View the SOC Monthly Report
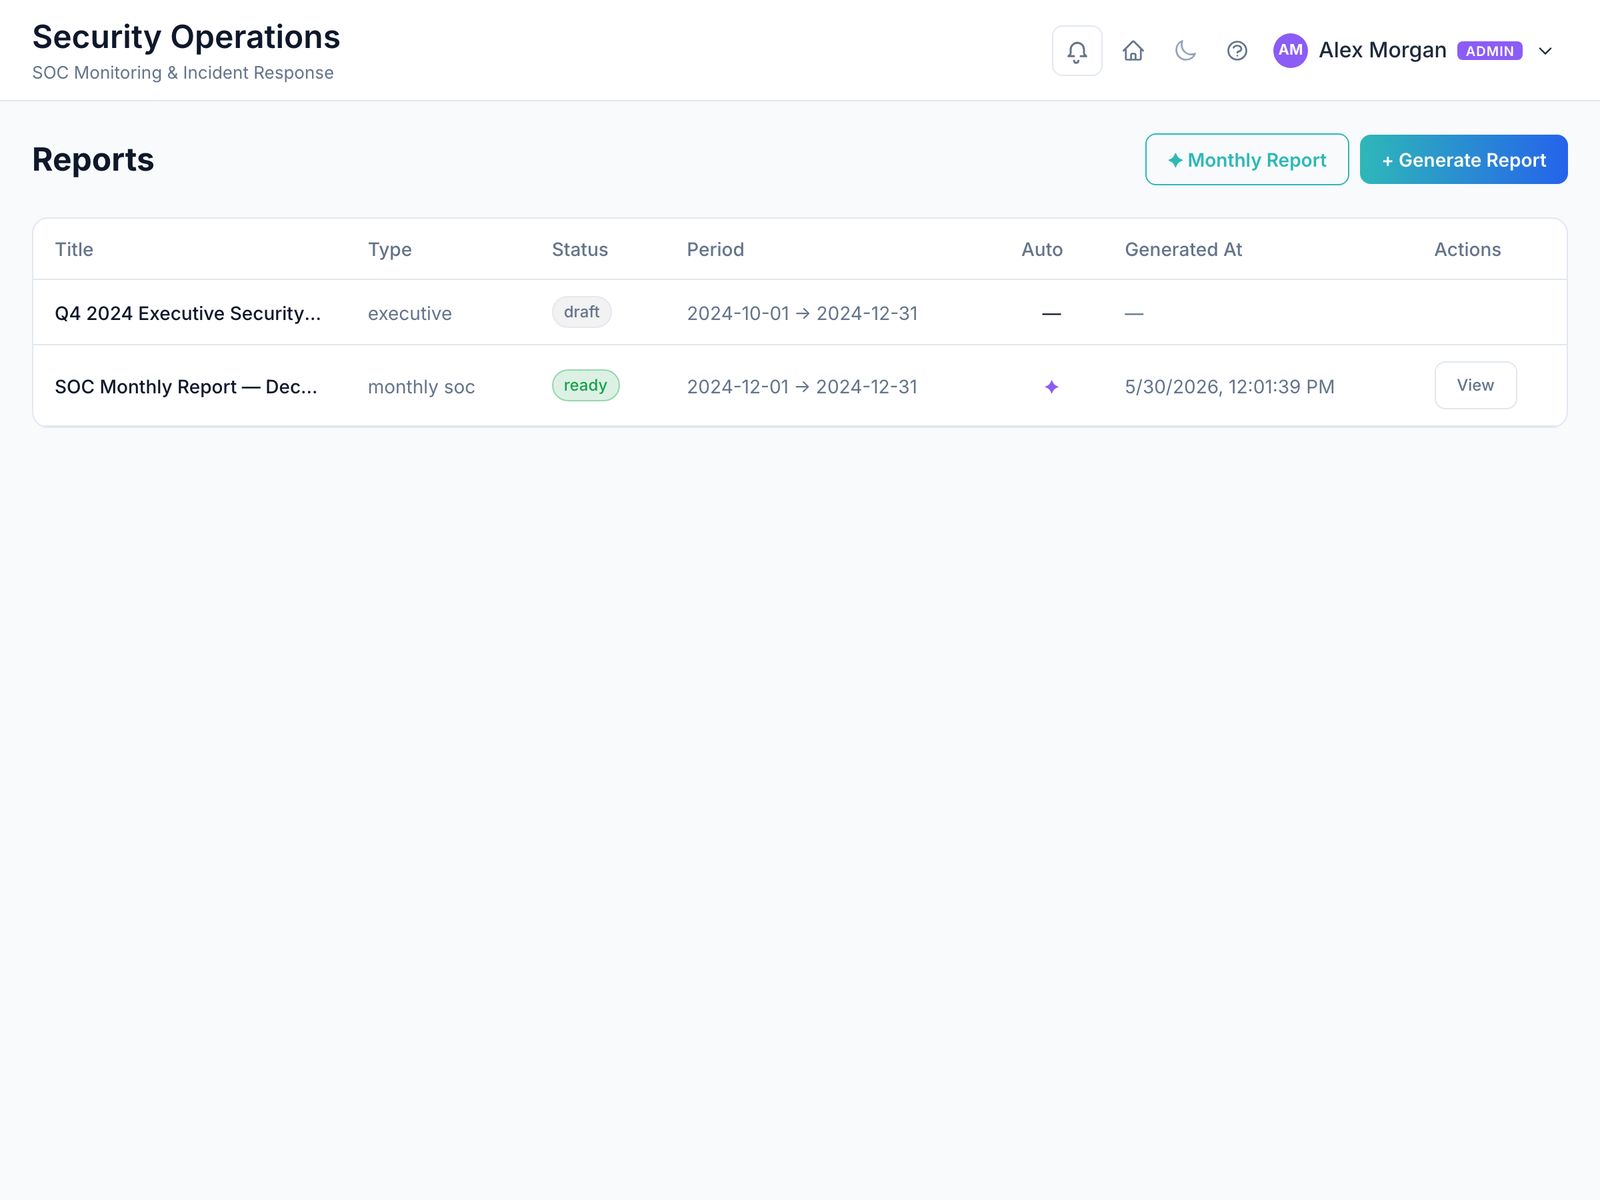The width and height of the screenshot is (1600, 1200). (x=1476, y=385)
